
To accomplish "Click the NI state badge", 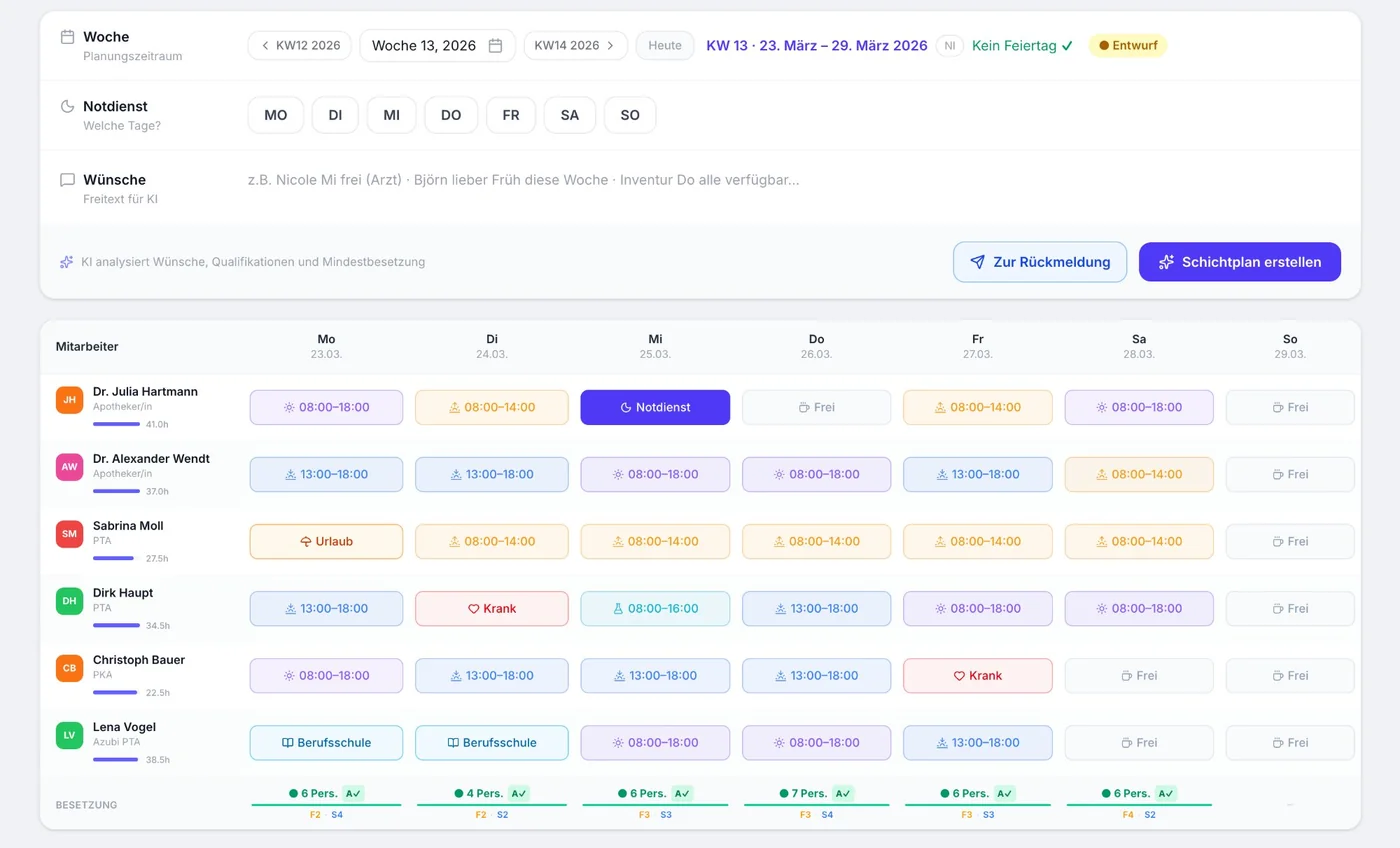I will (950, 45).
